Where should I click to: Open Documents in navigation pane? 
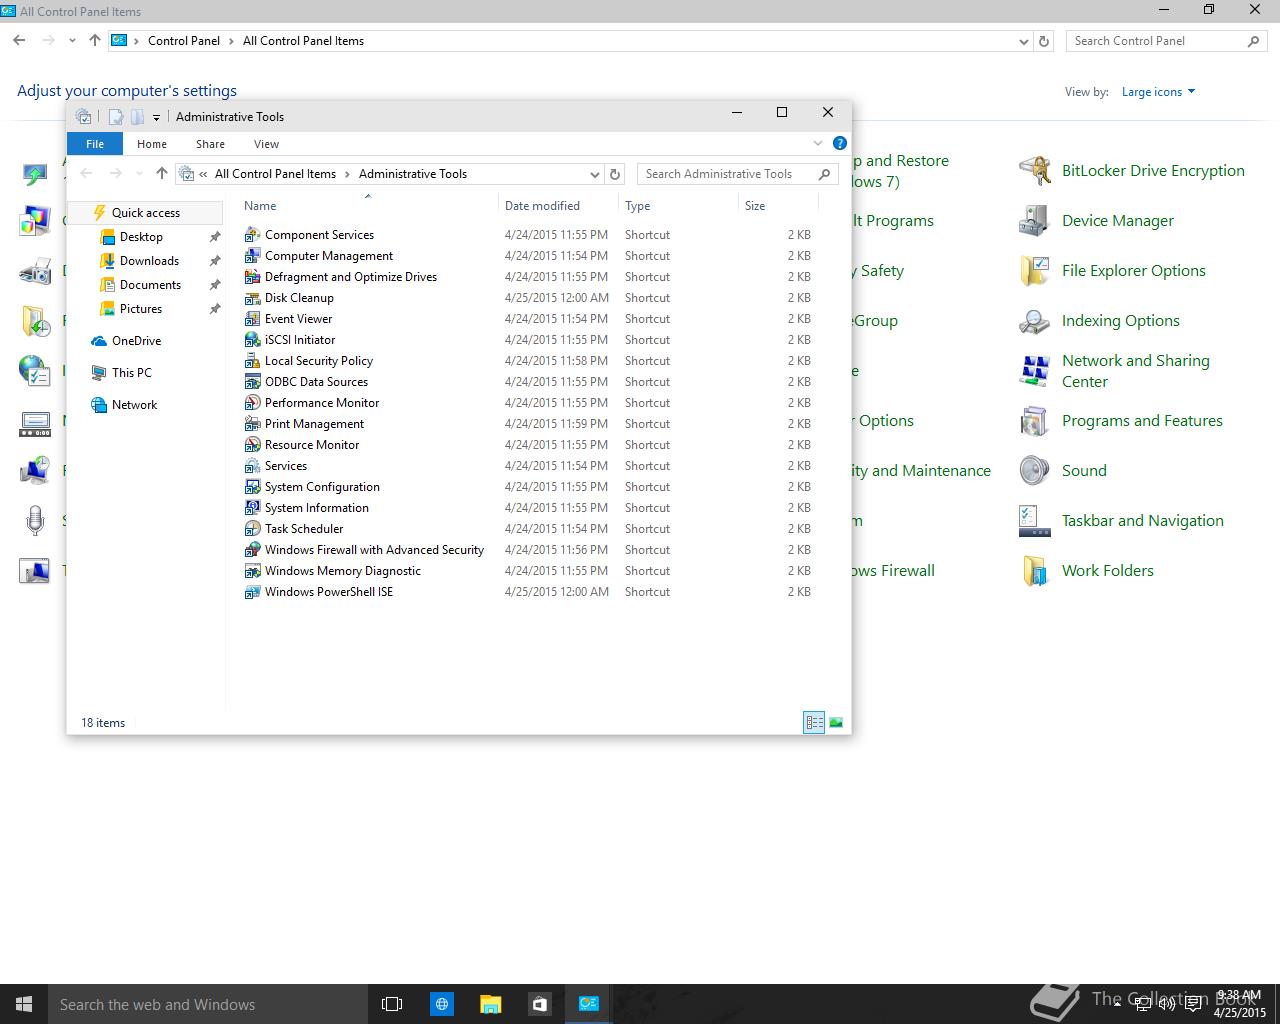[150, 285]
